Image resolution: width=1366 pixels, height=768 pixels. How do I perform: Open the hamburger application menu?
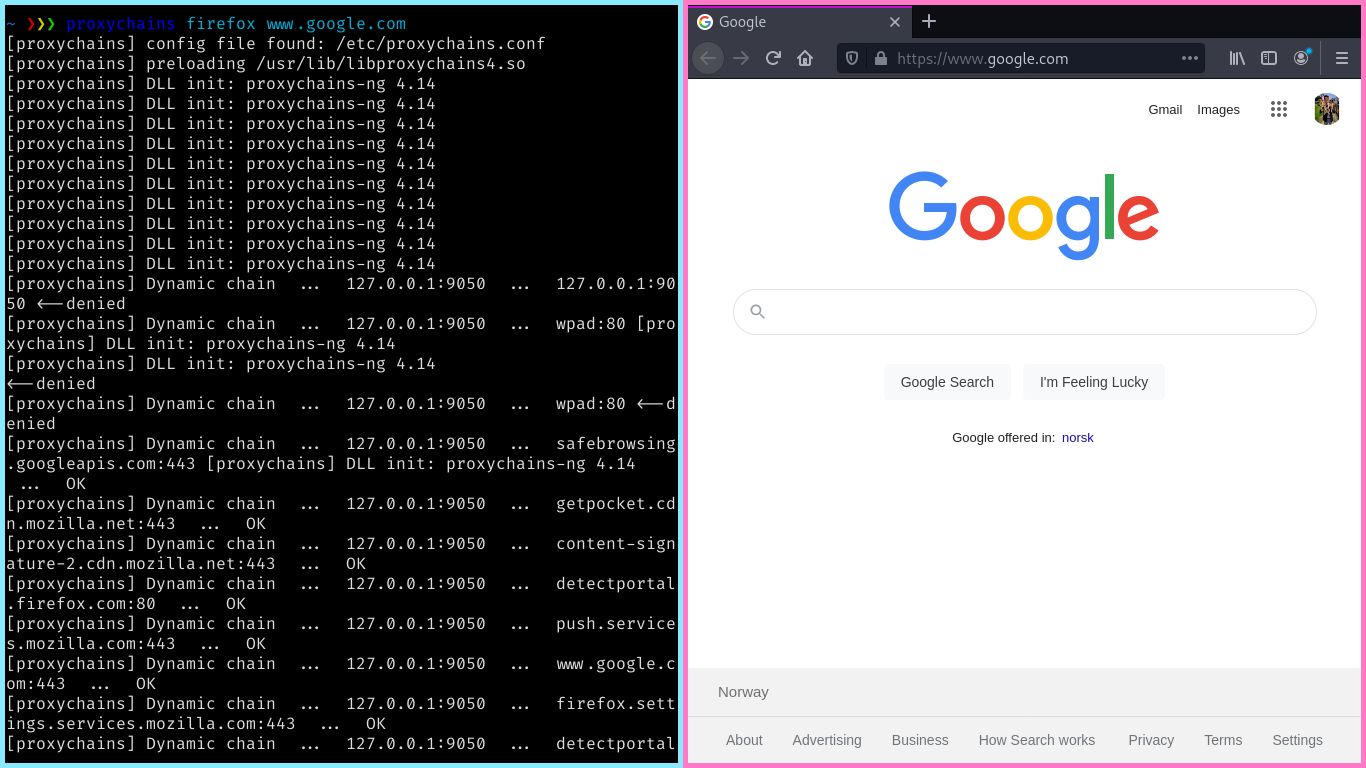click(1343, 58)
